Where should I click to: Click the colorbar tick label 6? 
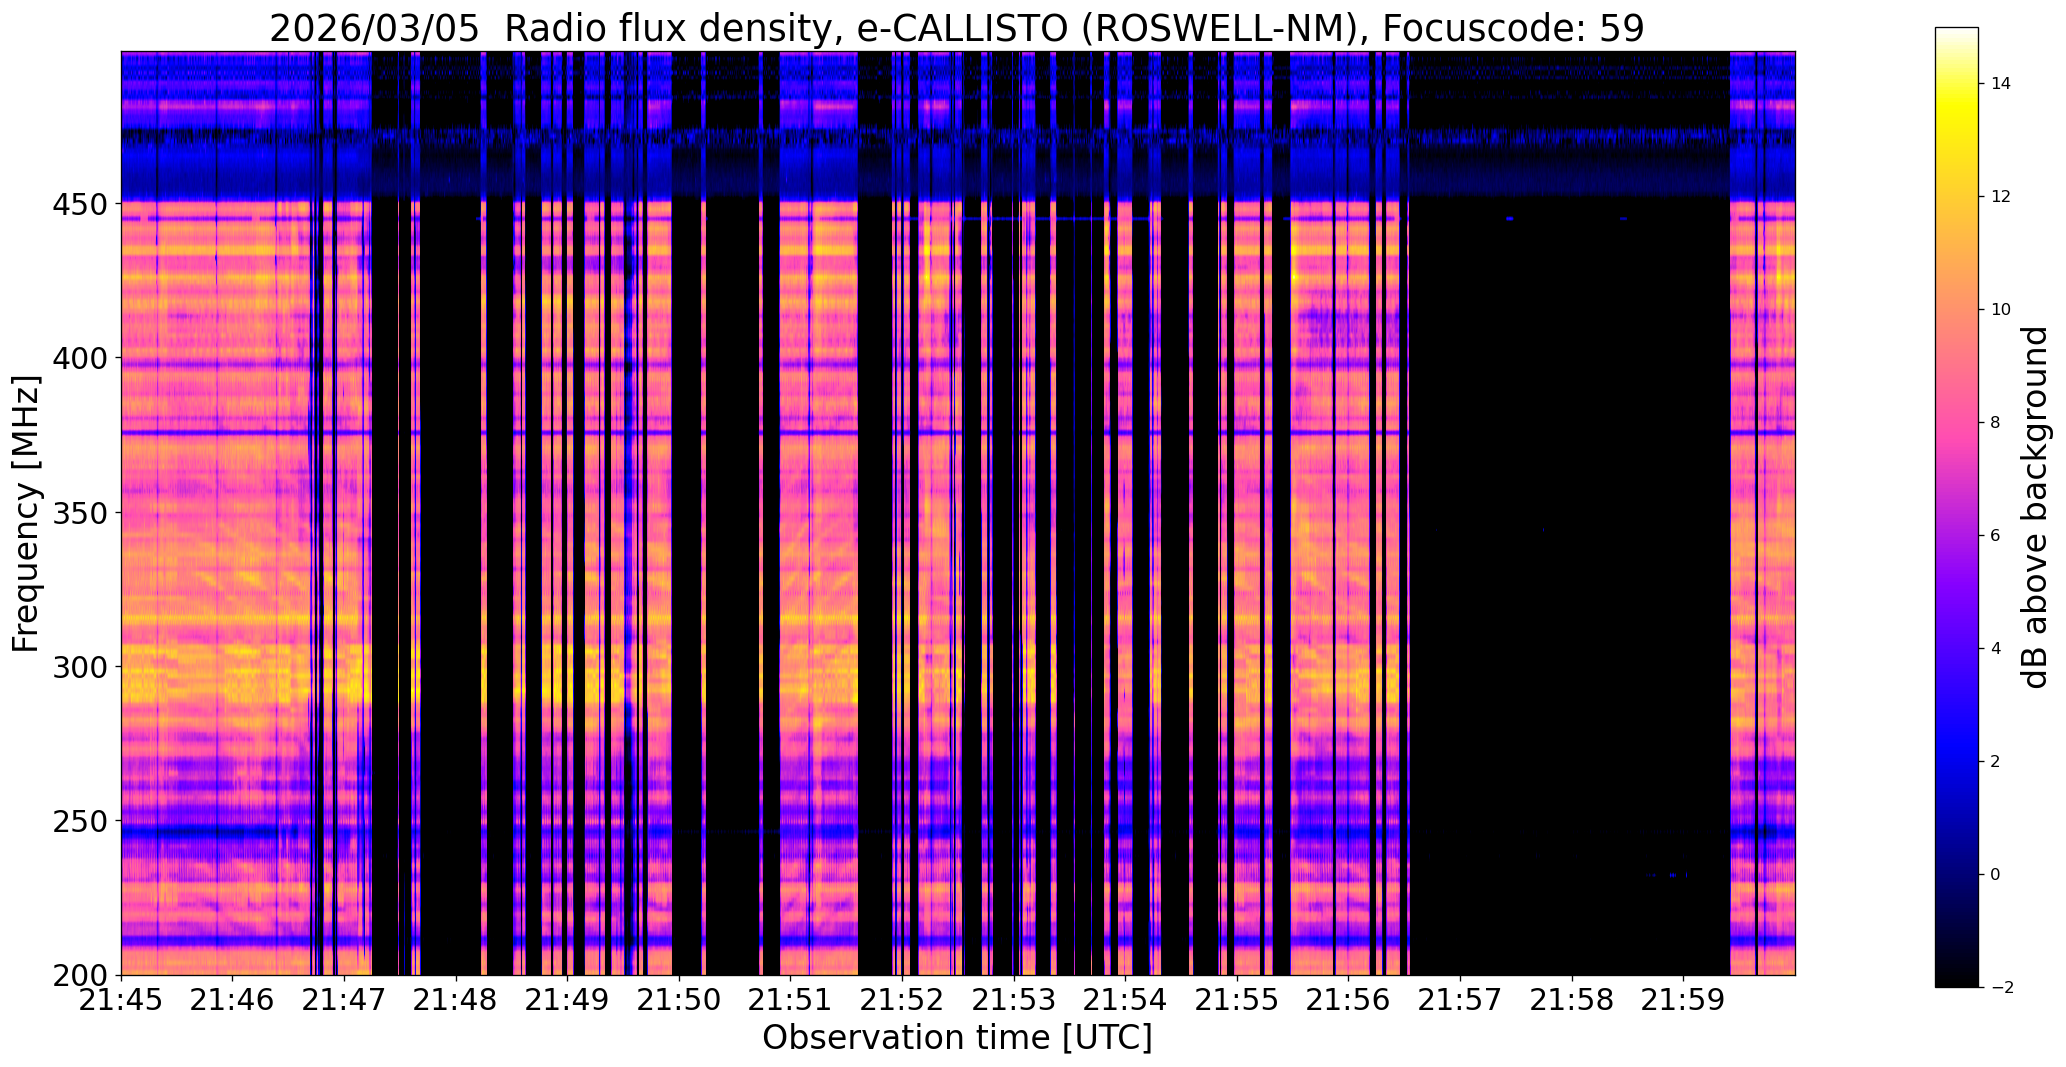1995,536
